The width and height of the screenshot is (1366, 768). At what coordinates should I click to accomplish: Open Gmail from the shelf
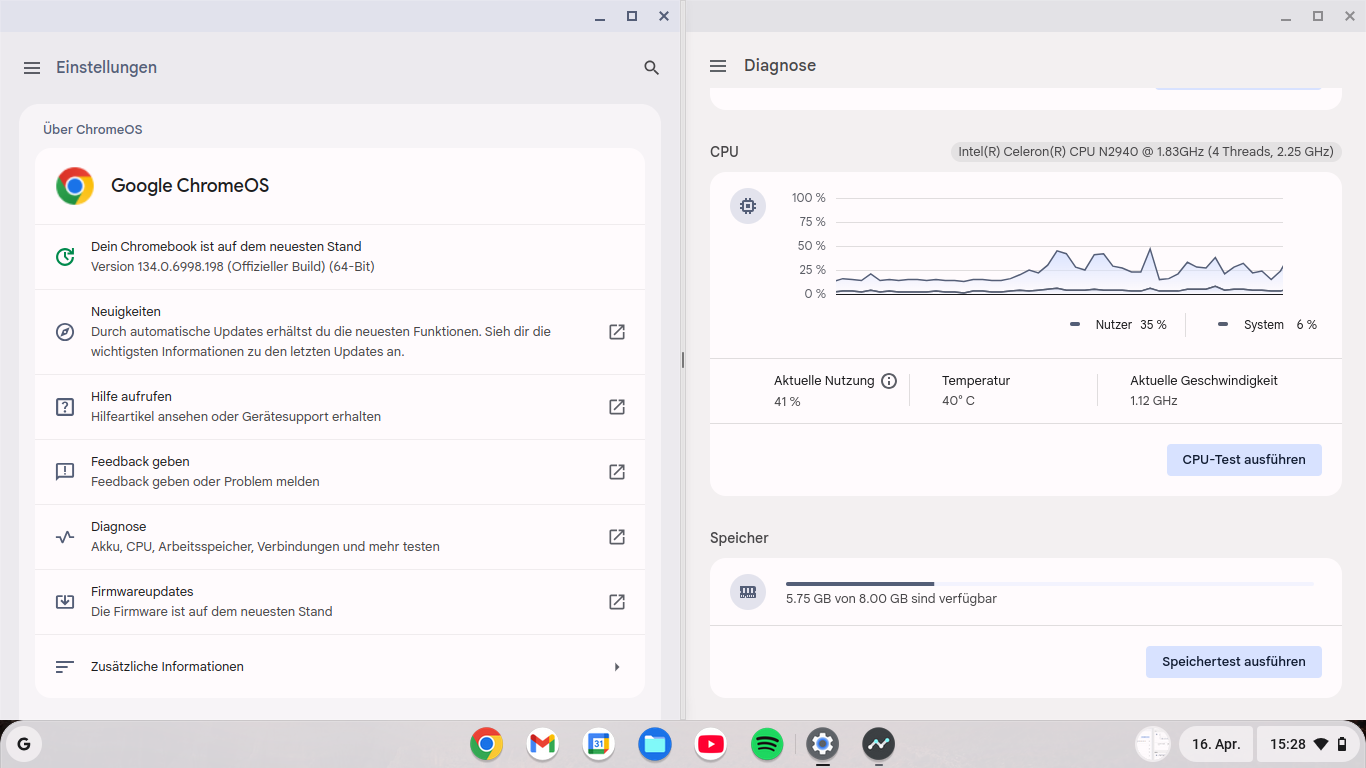coord(543,744)
